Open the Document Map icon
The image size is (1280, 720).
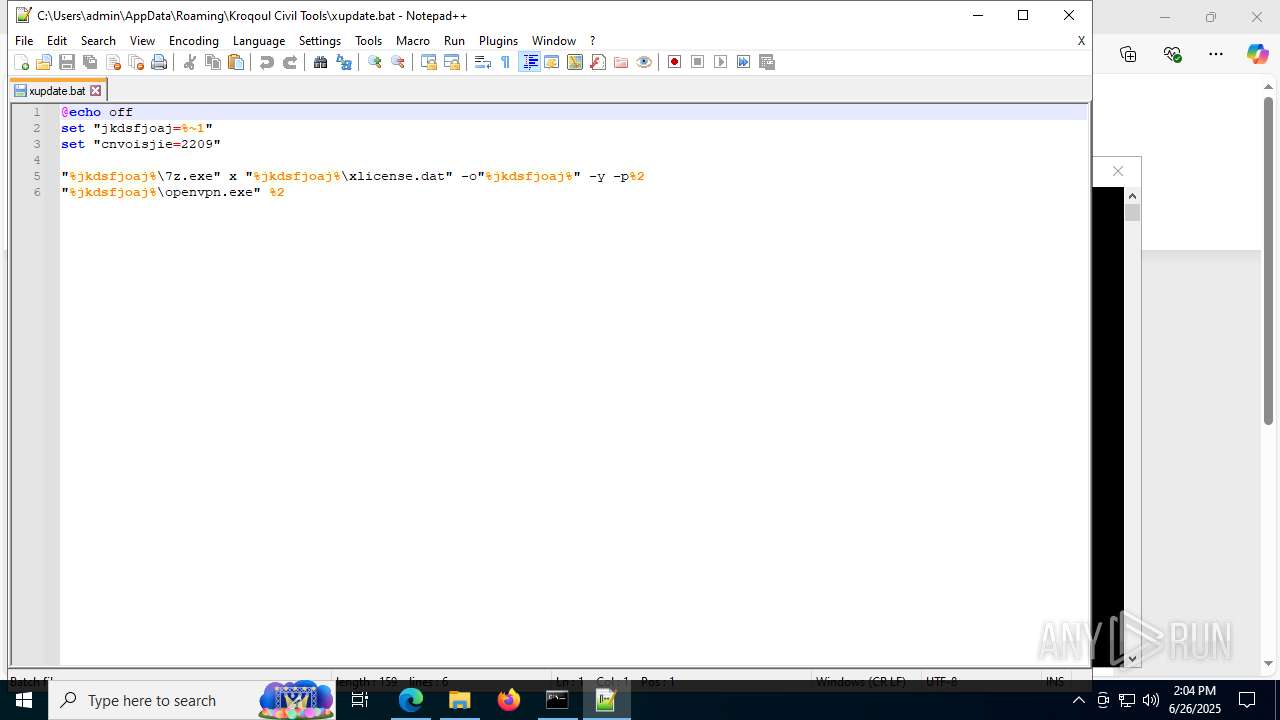[x=575, y=62]
